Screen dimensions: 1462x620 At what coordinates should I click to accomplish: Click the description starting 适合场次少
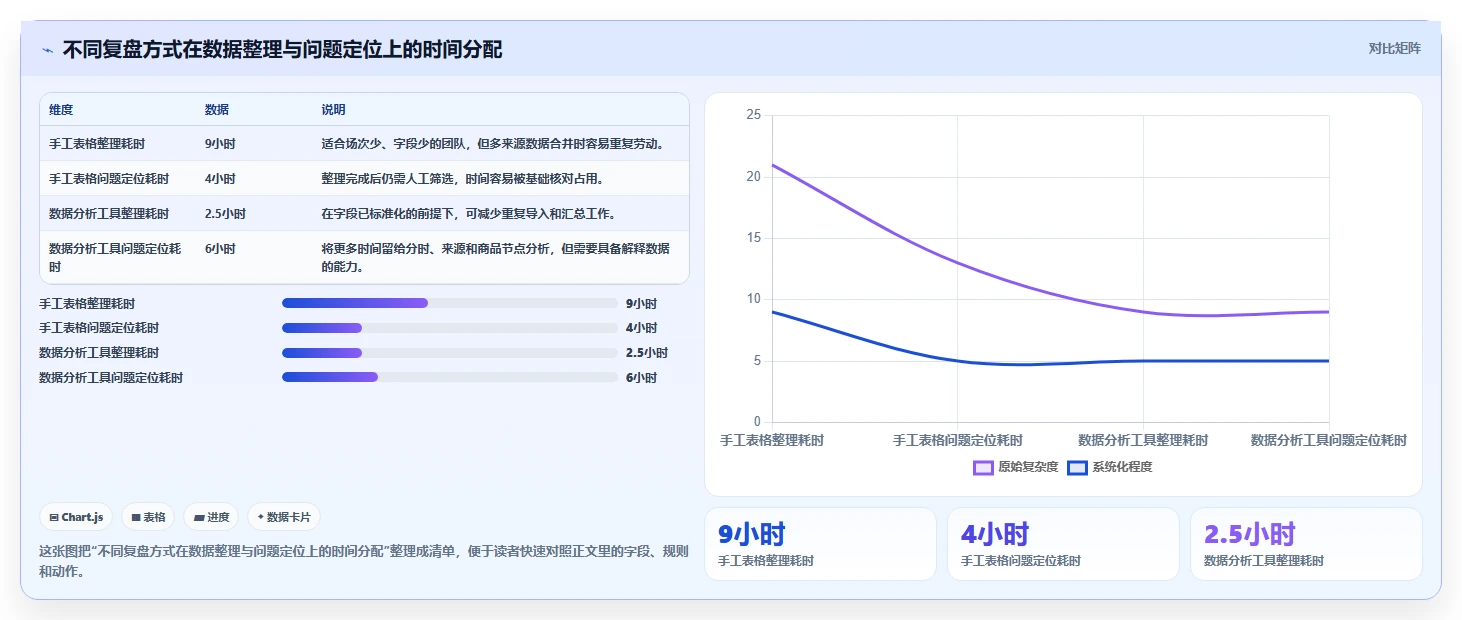click(492, 144)
